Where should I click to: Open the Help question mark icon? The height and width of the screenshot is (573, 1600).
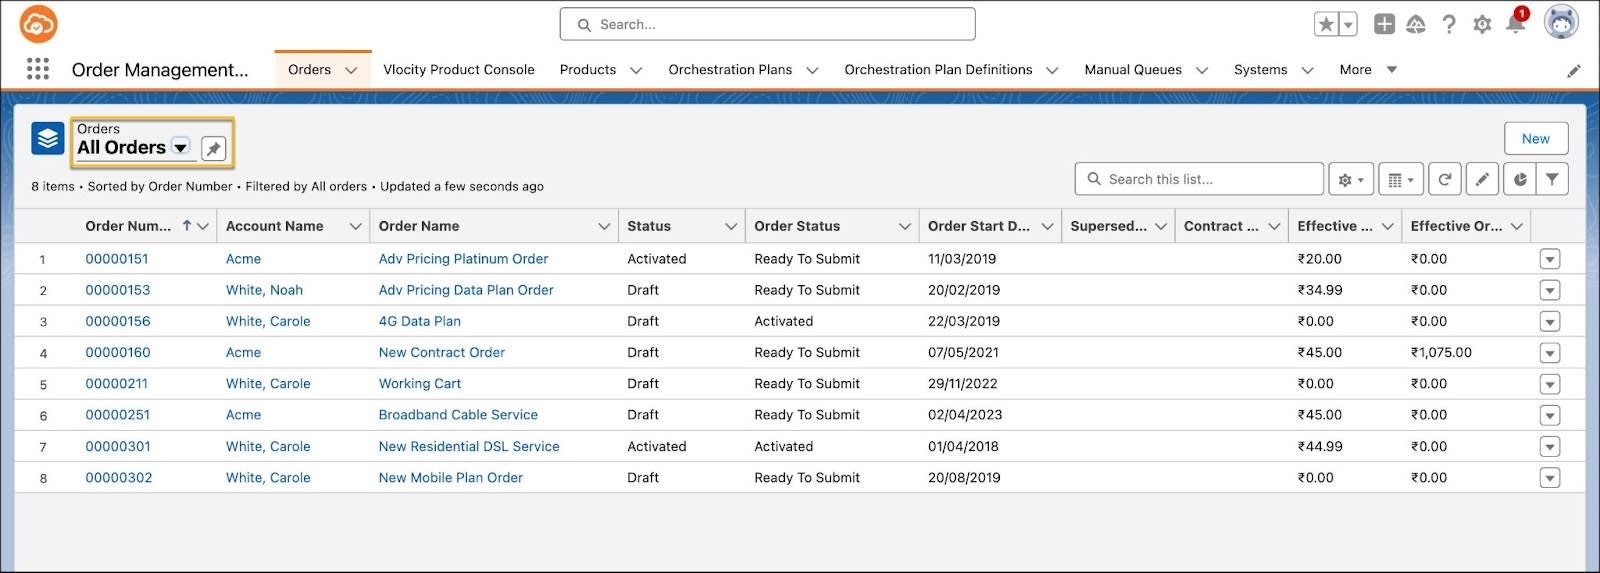pos(1449,24)
